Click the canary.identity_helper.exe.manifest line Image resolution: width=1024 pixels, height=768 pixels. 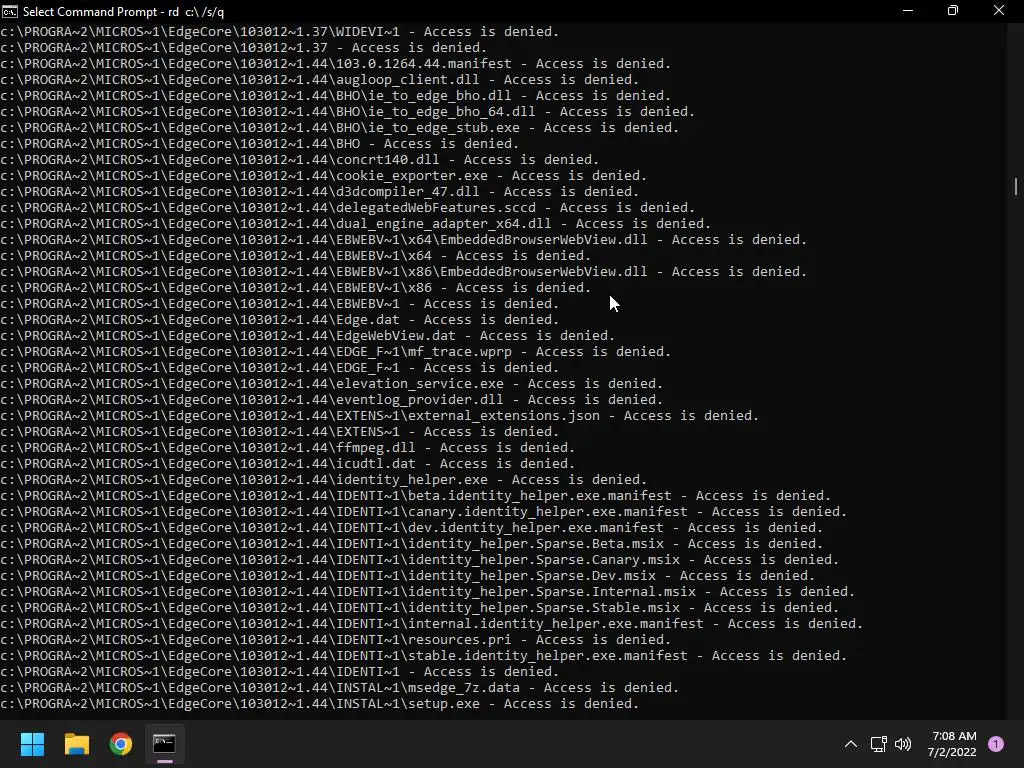tap(424, 511)
